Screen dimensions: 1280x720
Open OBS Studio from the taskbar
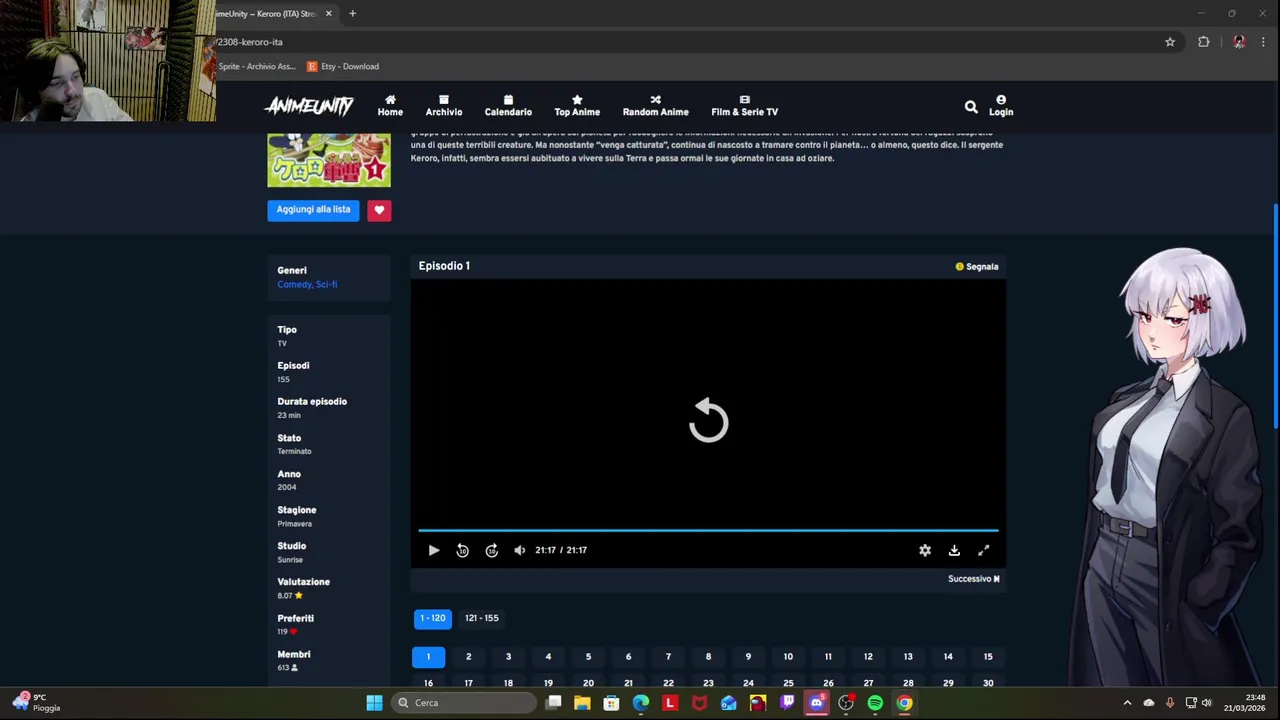846,703
